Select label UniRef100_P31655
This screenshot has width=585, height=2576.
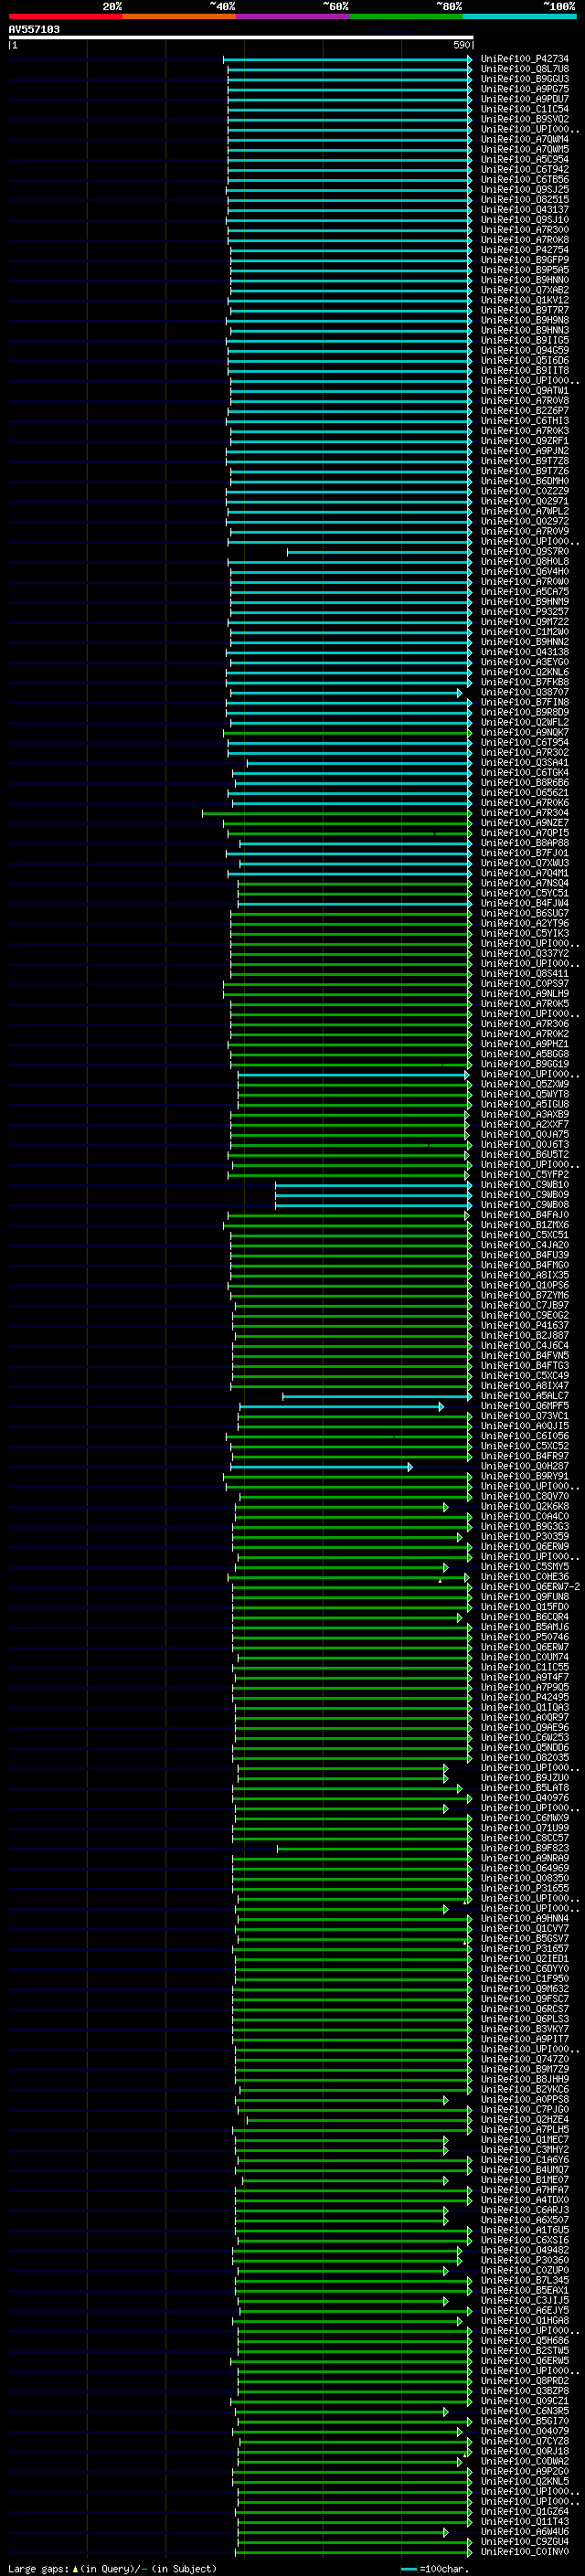pyautogui.click(x=524, y=1888)
